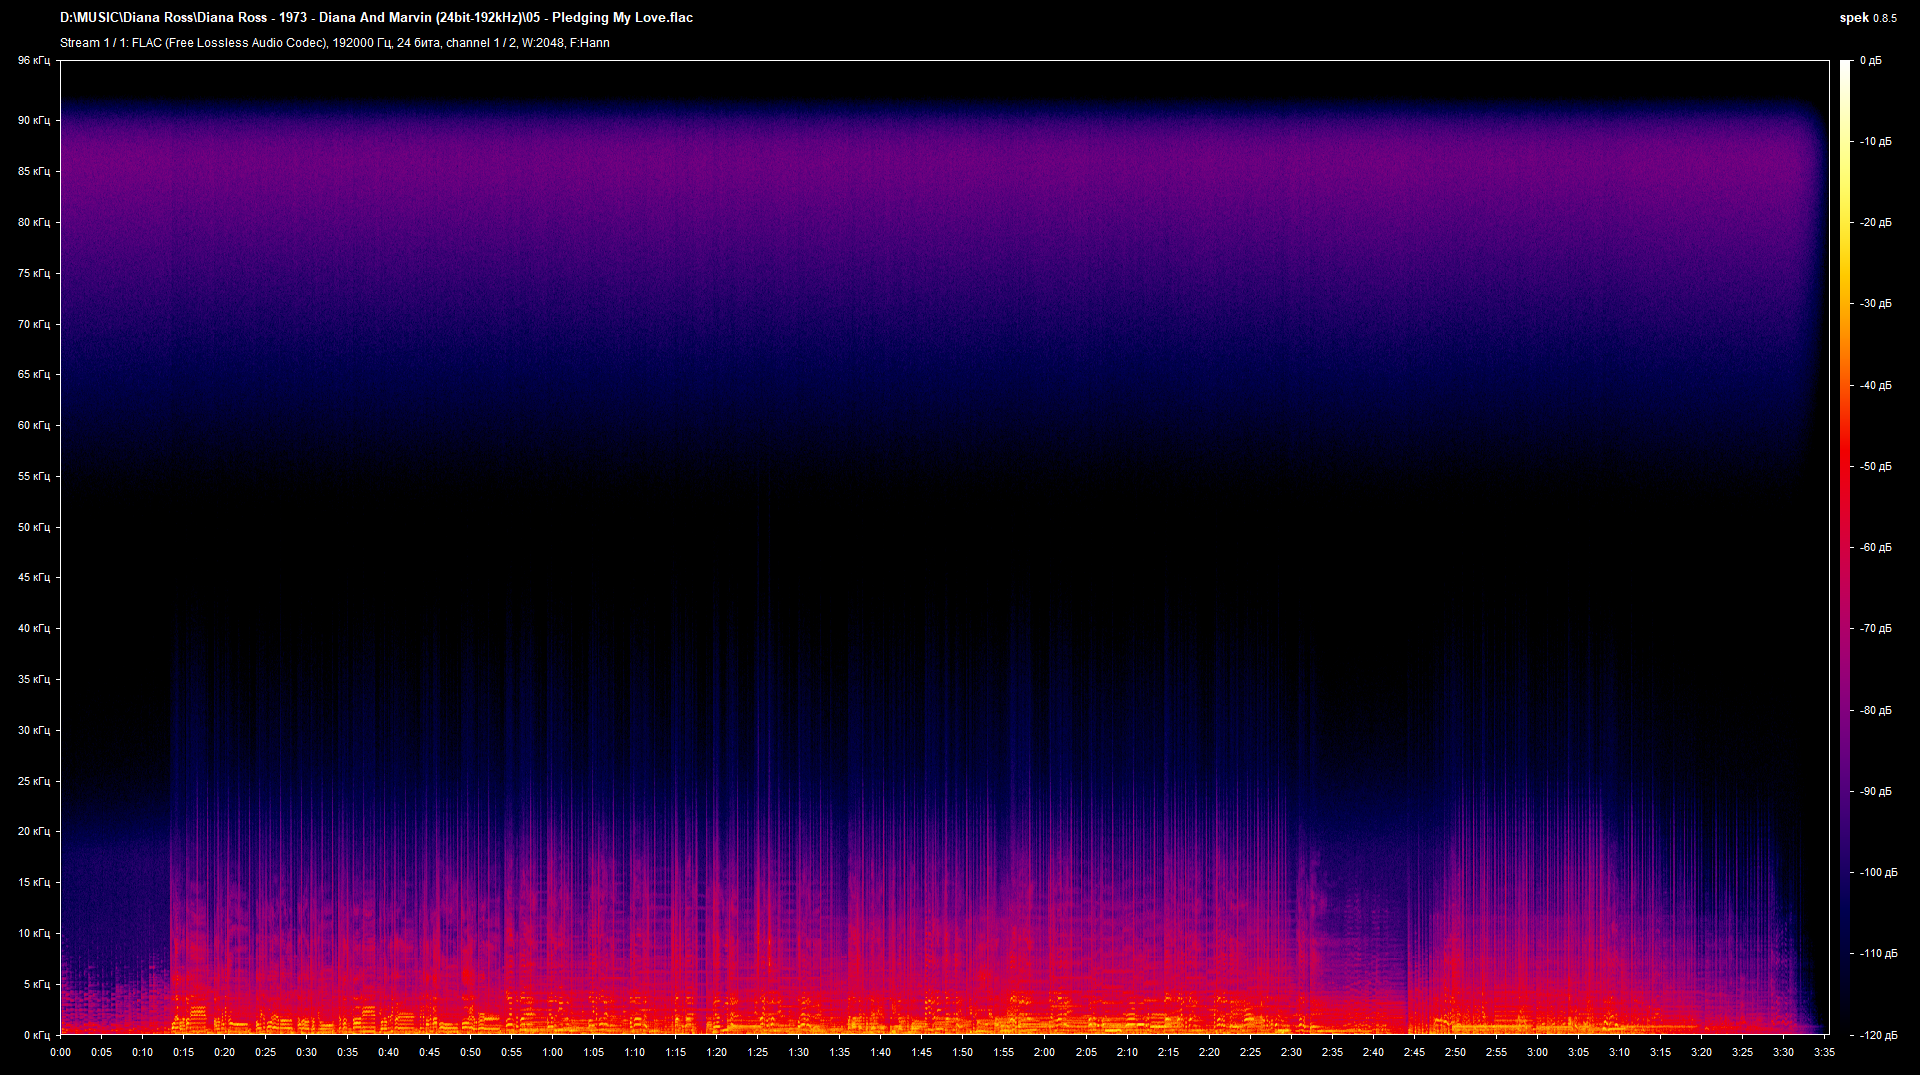Click the 2:45 time axis marker

(x=1414, y=1052)
